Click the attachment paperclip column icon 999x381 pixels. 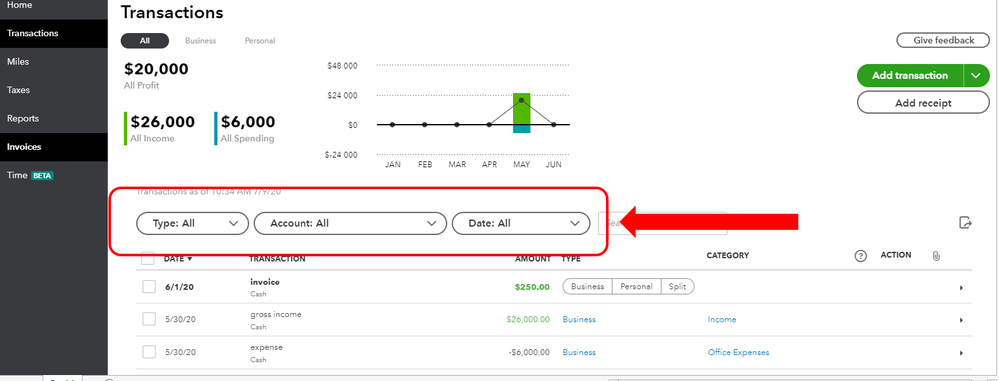point(936,255)
